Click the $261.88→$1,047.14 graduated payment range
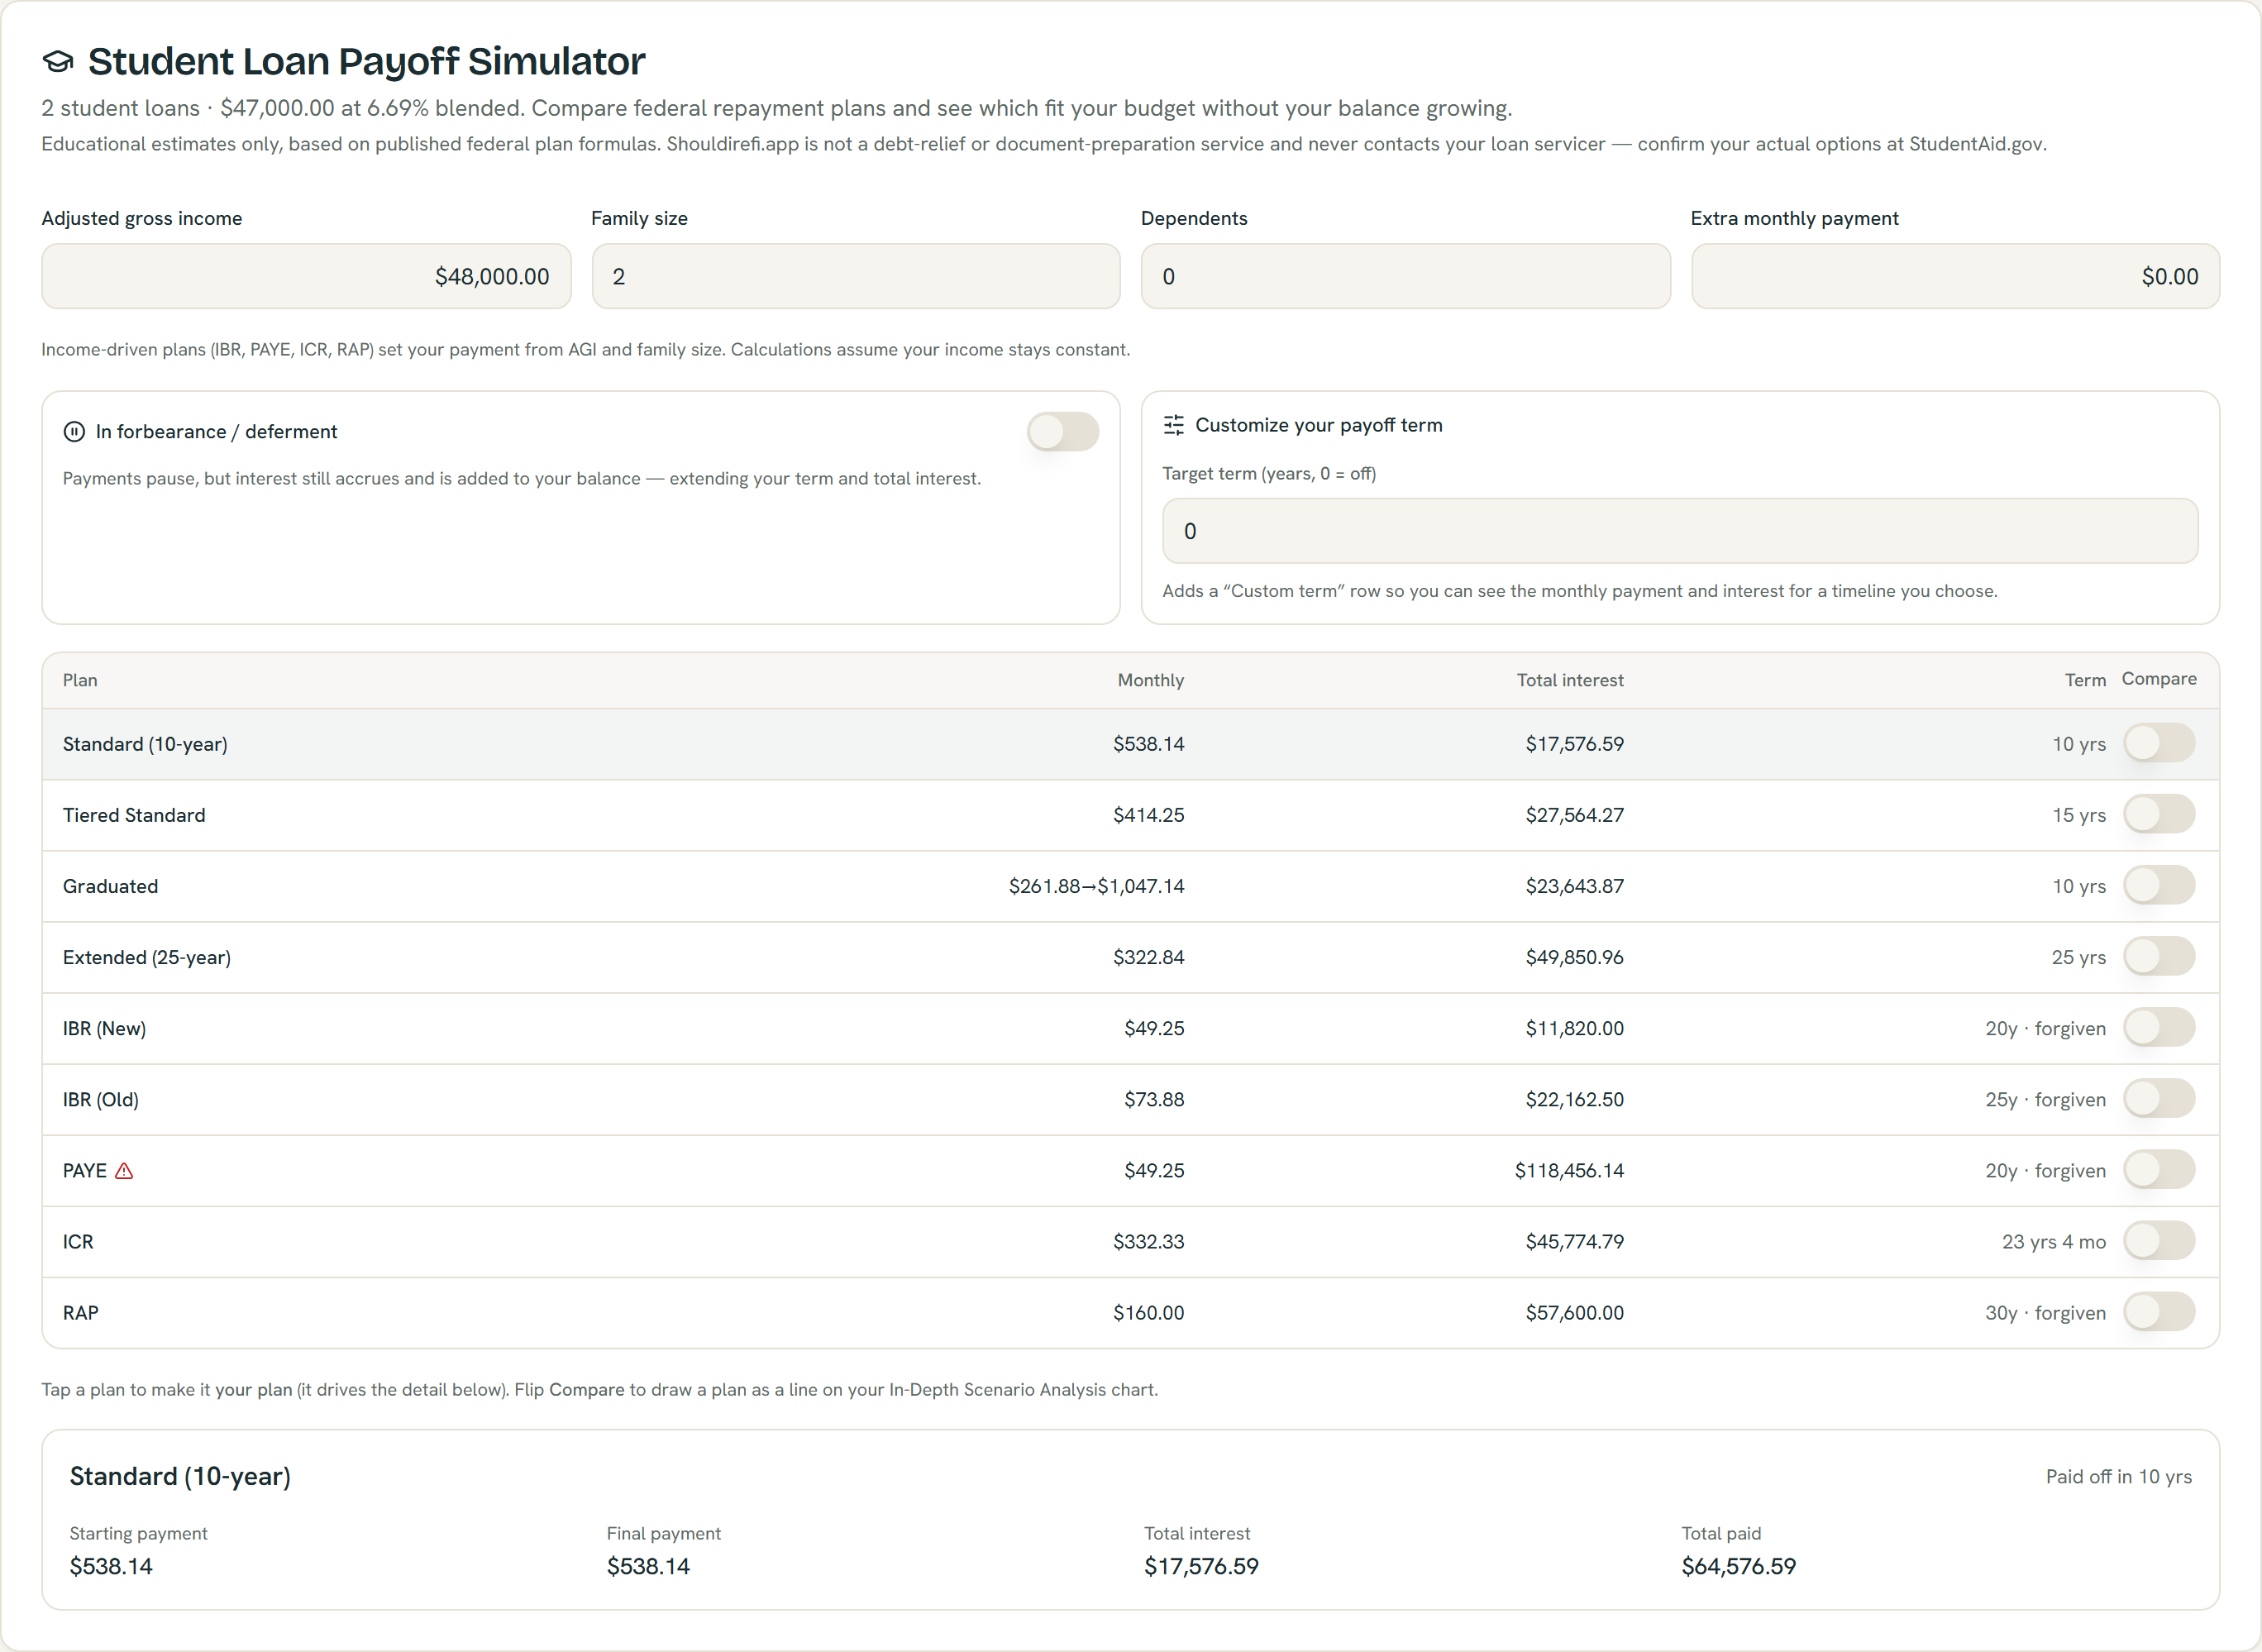Screen dimensions: 2262x1652 tap(1096, 886)
